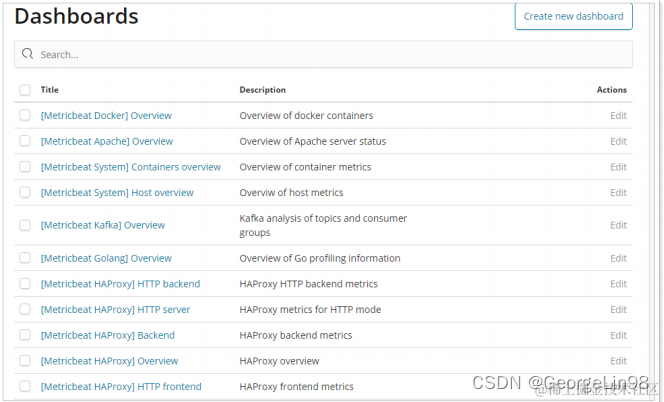
Task: Open [Metricbeat System] Host overview link
Action: pyautogui.click(x=117, y=193)
